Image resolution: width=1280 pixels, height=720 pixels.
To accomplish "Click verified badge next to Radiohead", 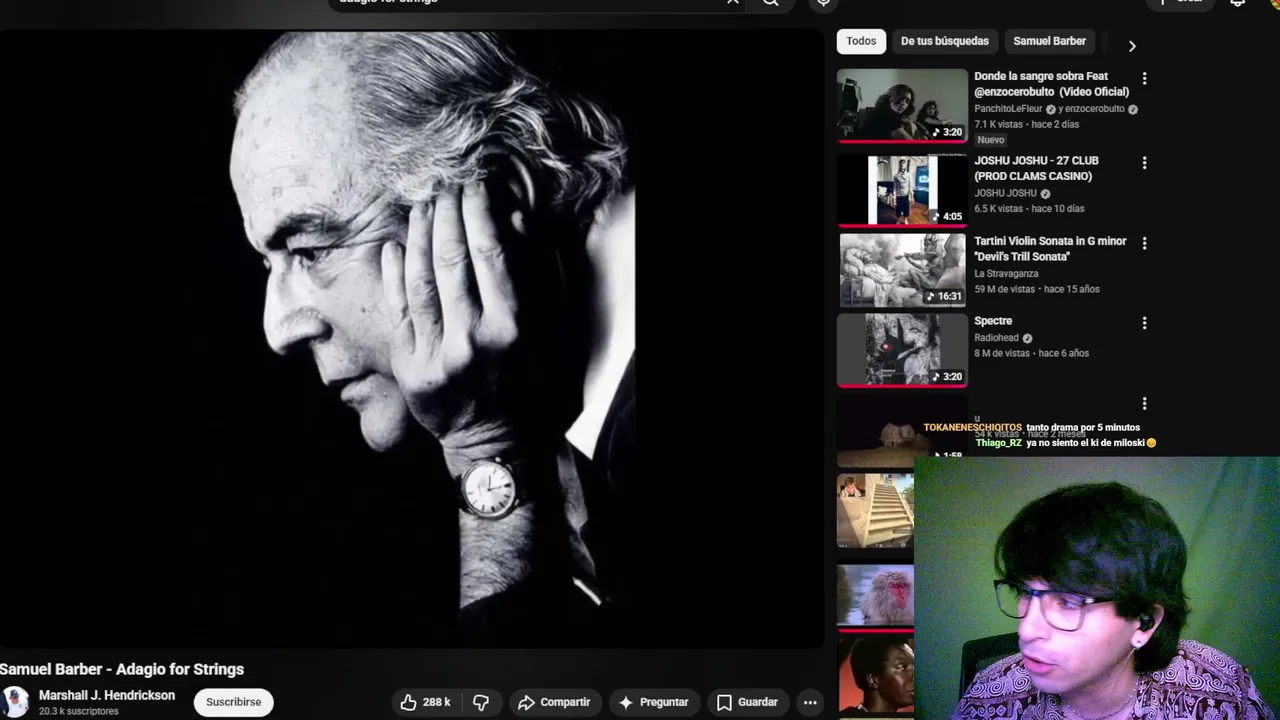I will 1027,338.
